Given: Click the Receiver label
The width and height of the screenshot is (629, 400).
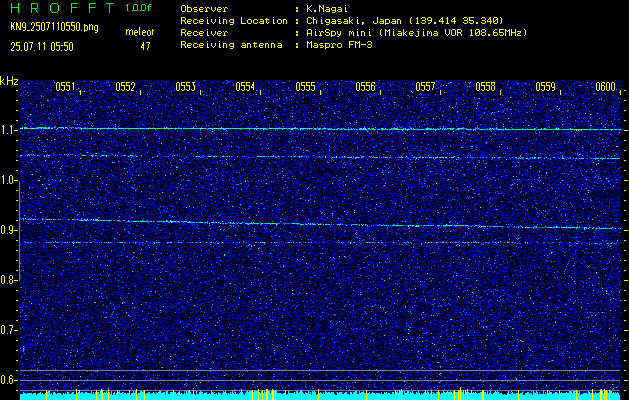Looking at the screenshot, I should (204, 32).
